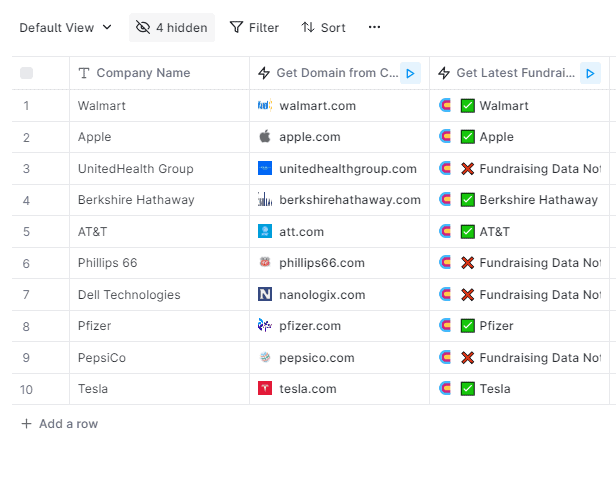Open the Default View dropdown
This screenshot has height=491, width=616.
coord(66,27)
